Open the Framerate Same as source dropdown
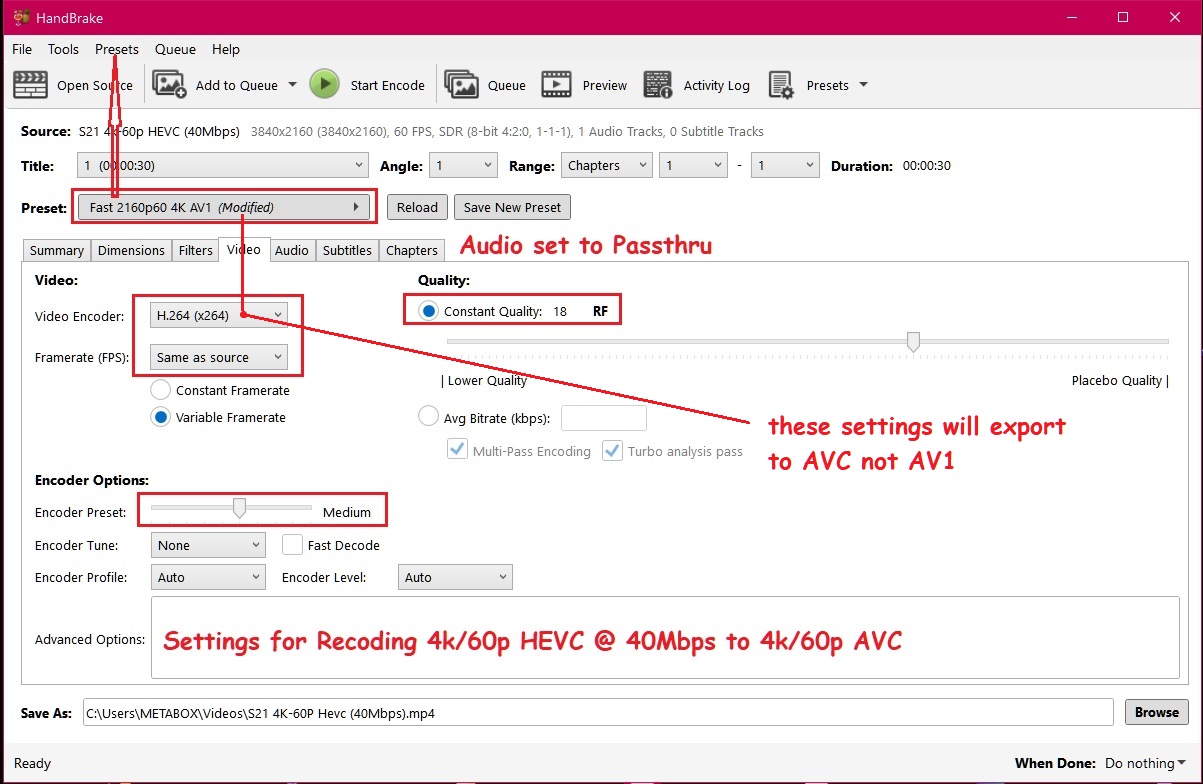1203x784 pixels. pos(219,357)
